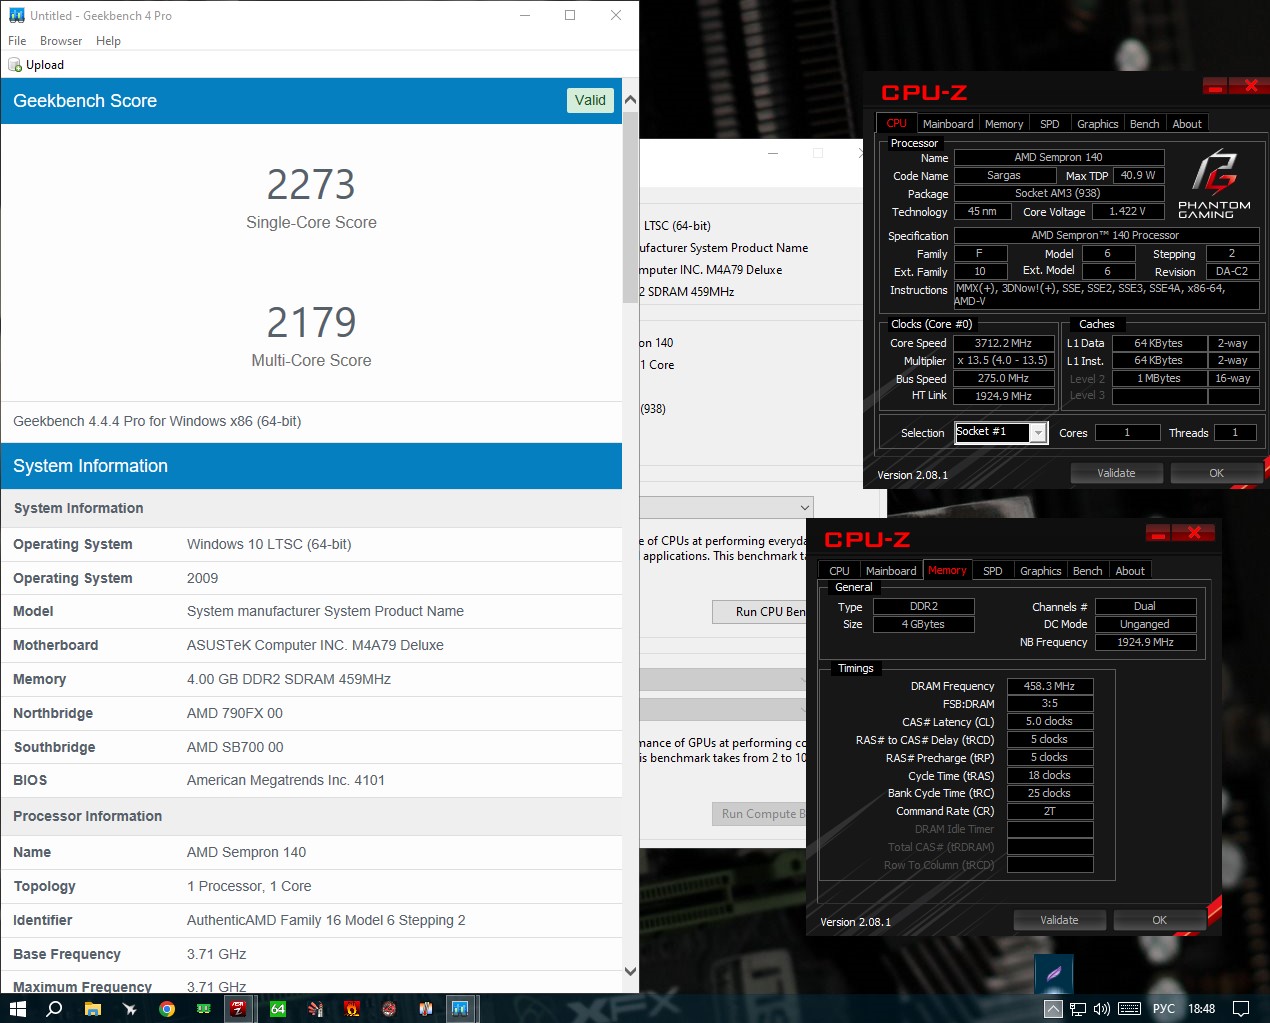Click the Run CPU Benchmark button

pyautogui.click(x=759, y=611)
